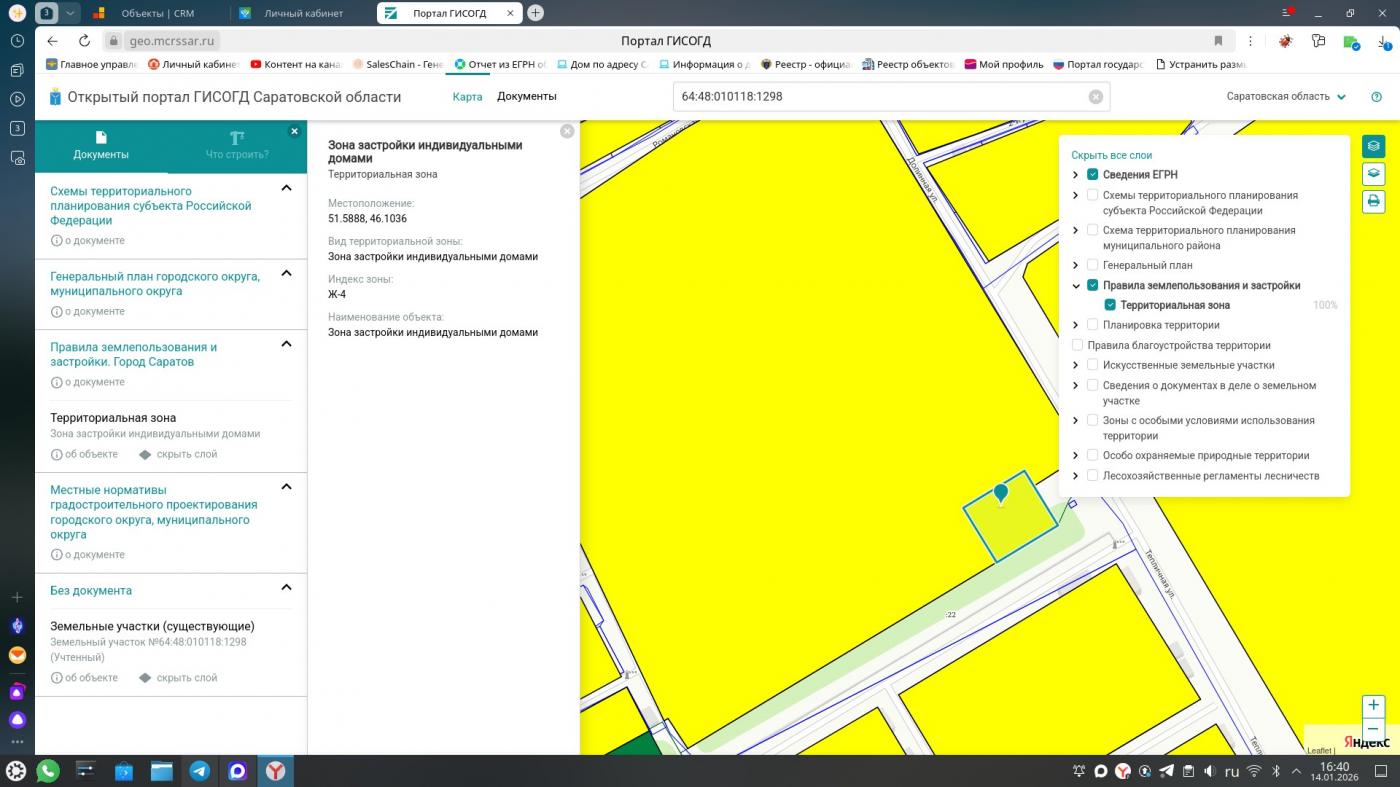Switch to the Что строить? tab
The height and width of the screenshot is (787, 1400).
tap(237, 145)
